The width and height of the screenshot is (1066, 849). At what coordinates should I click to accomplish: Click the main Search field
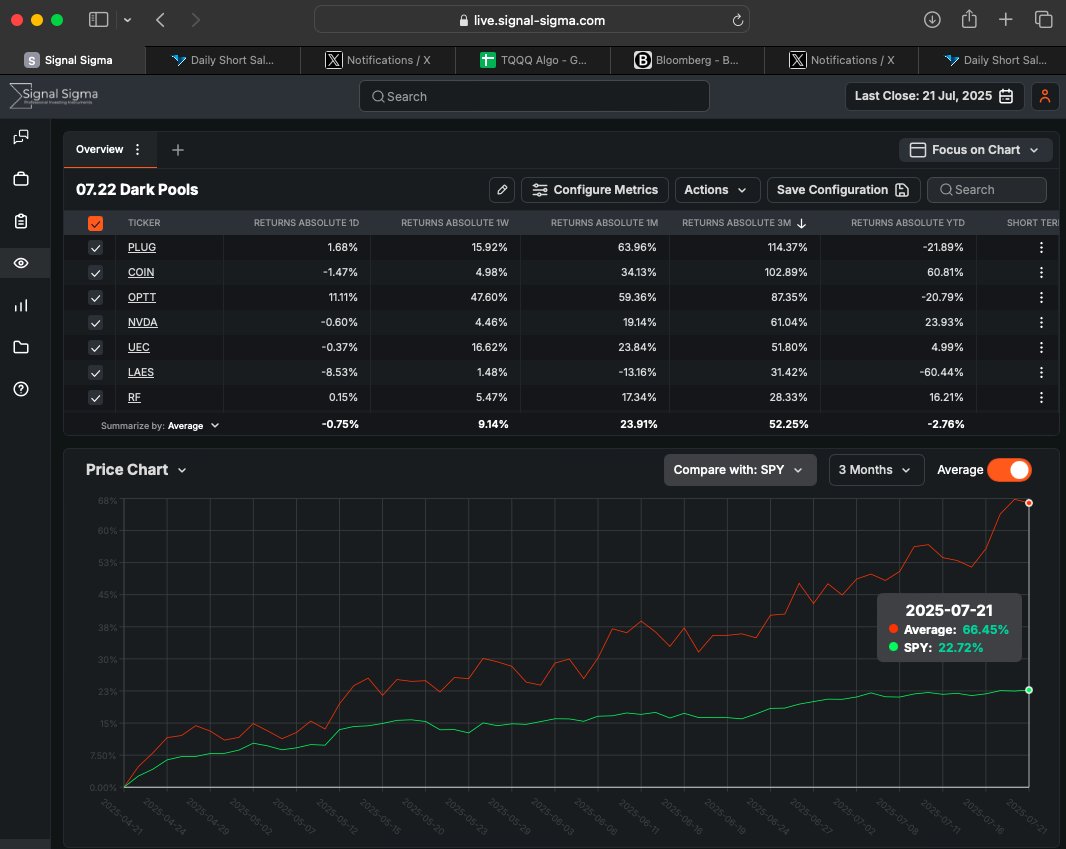tap(534, 96)
